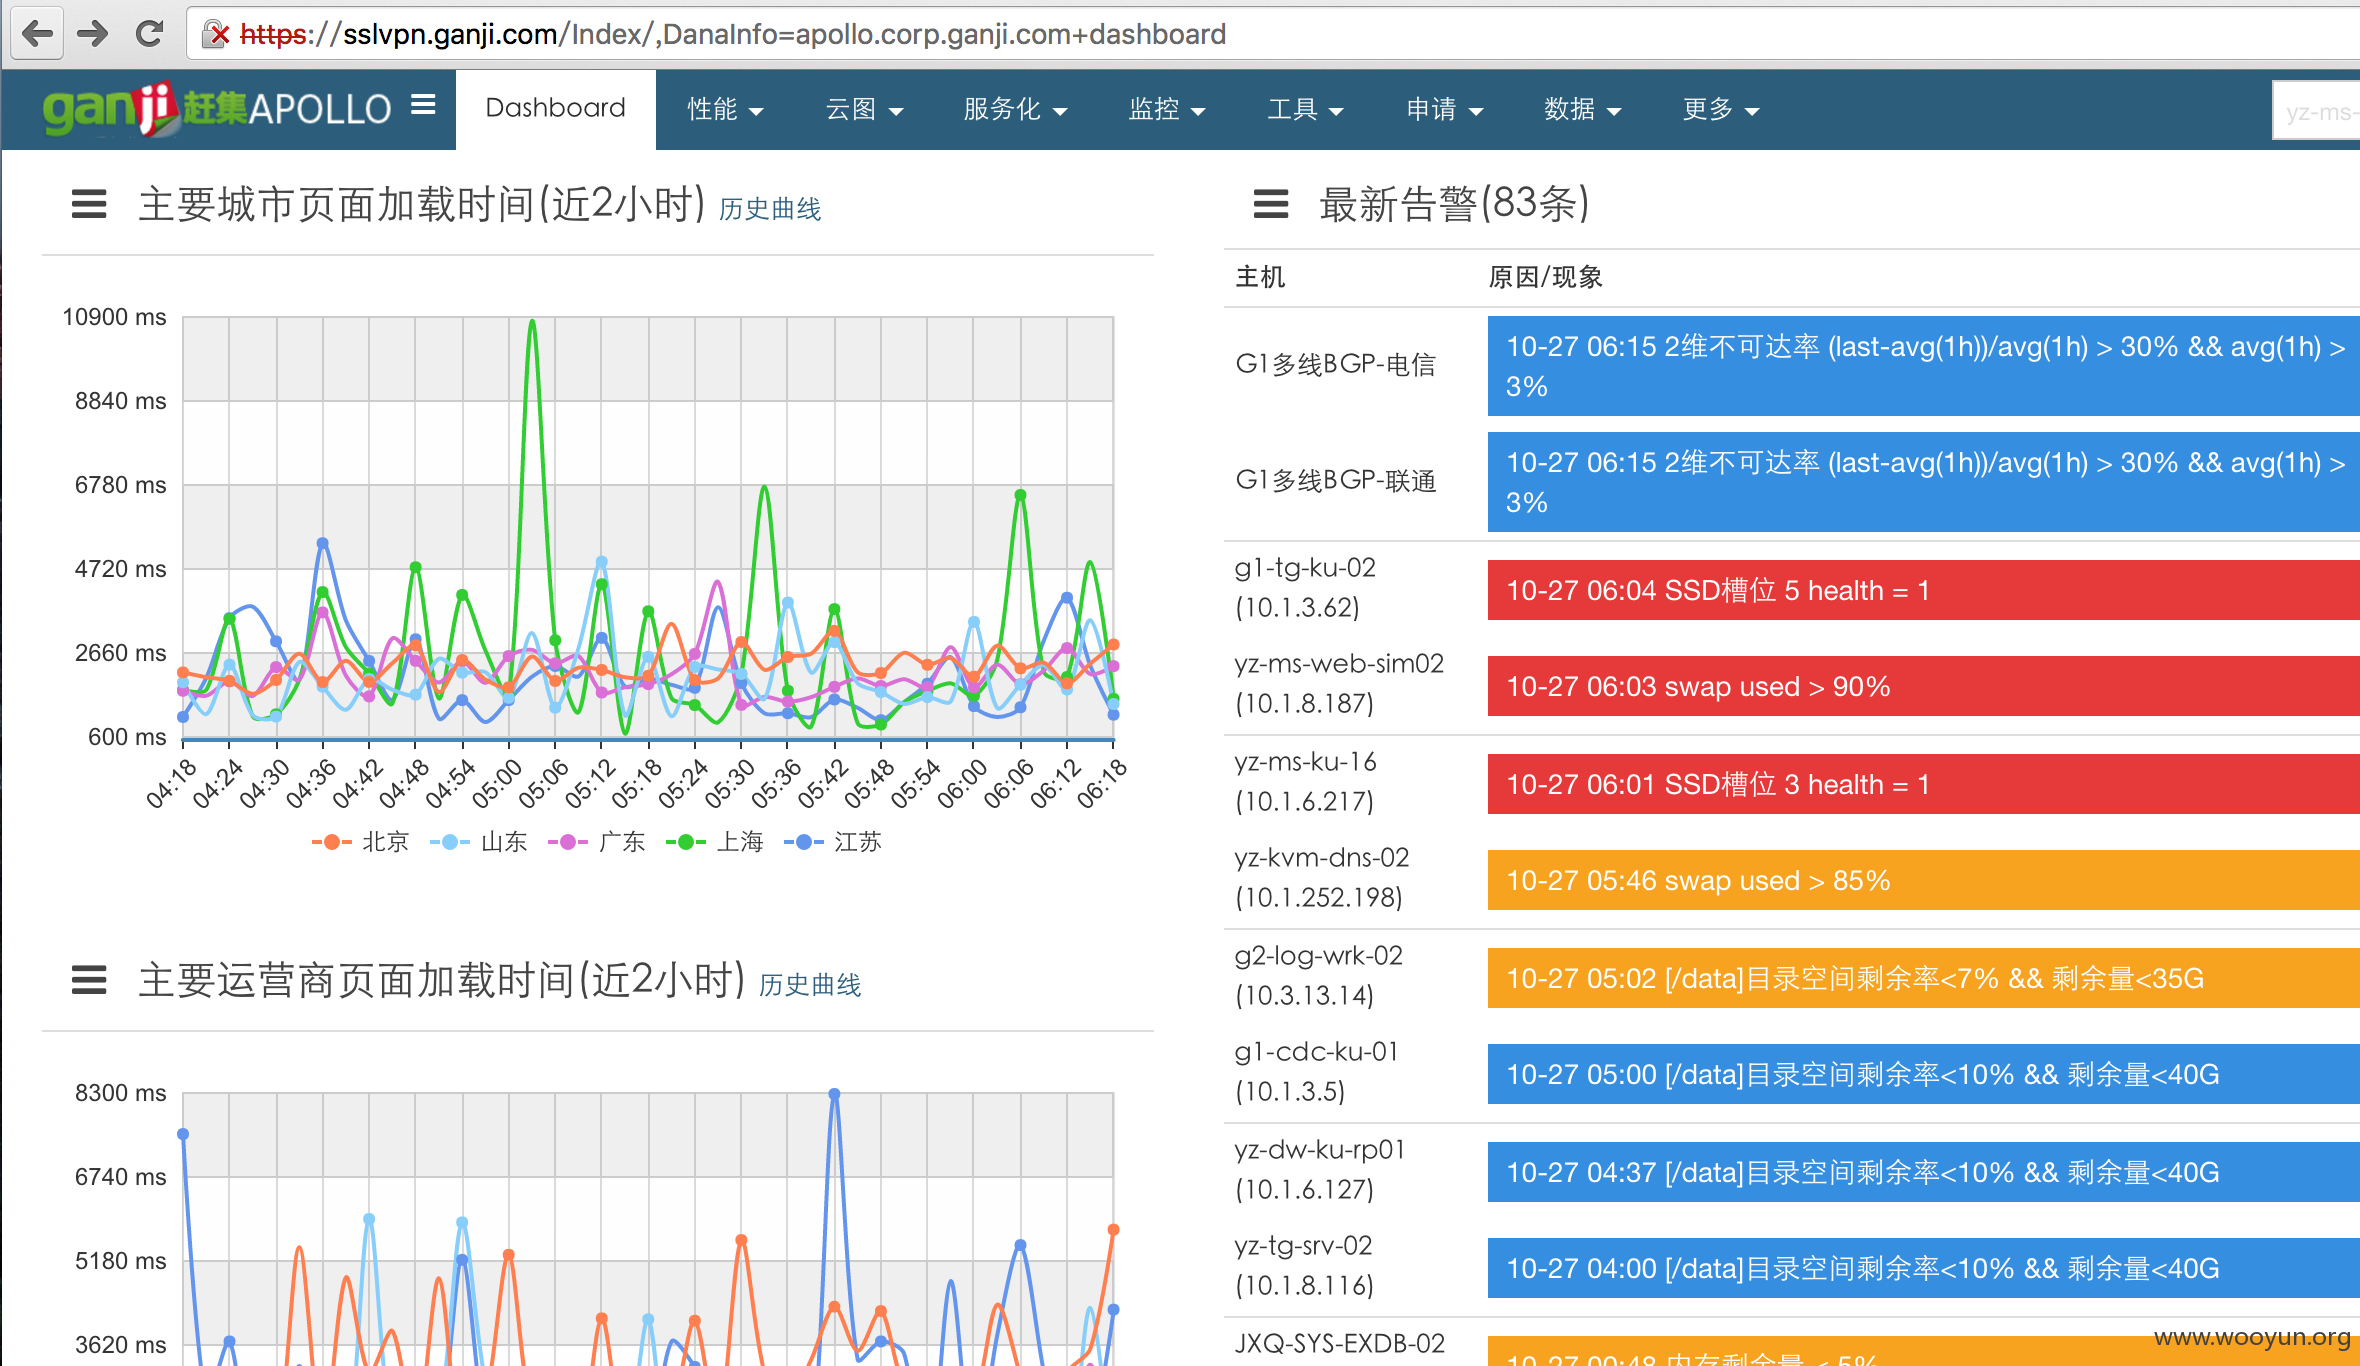Go back with the browser back arrow
The width and height of the screenshot is (2360, 1366).
click(x=37, y=34)
